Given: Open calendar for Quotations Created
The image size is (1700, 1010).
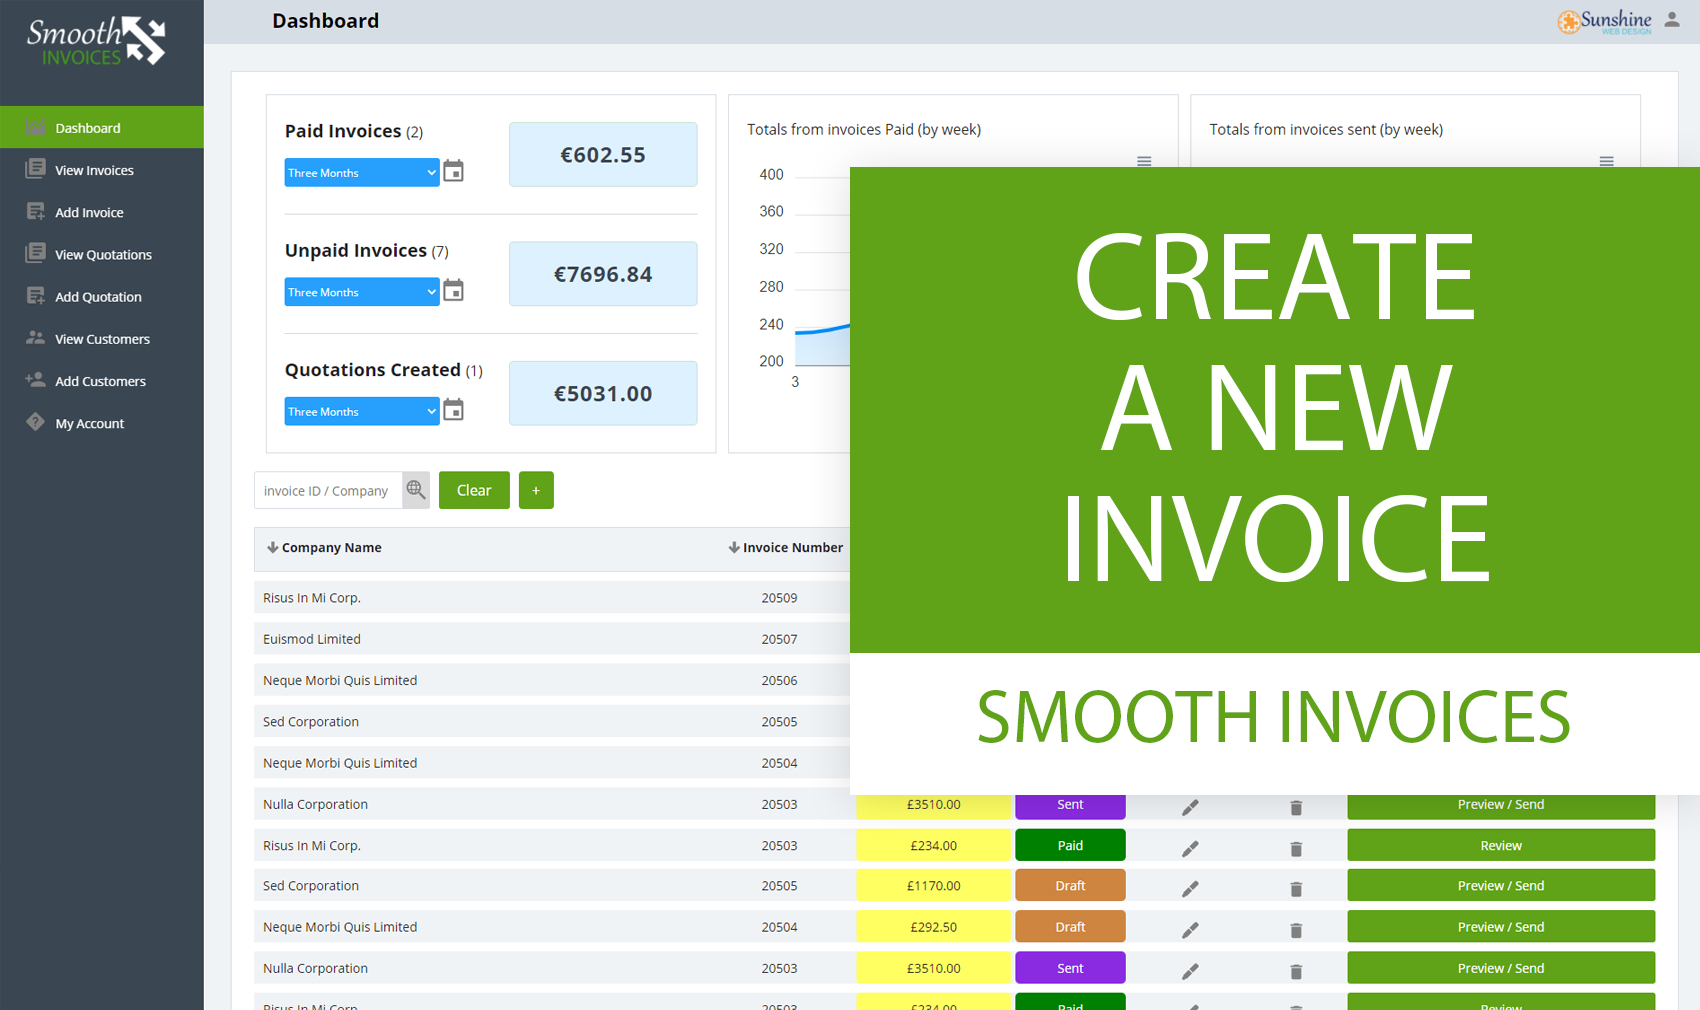Looking at the screenshot, I should (453, 409).
